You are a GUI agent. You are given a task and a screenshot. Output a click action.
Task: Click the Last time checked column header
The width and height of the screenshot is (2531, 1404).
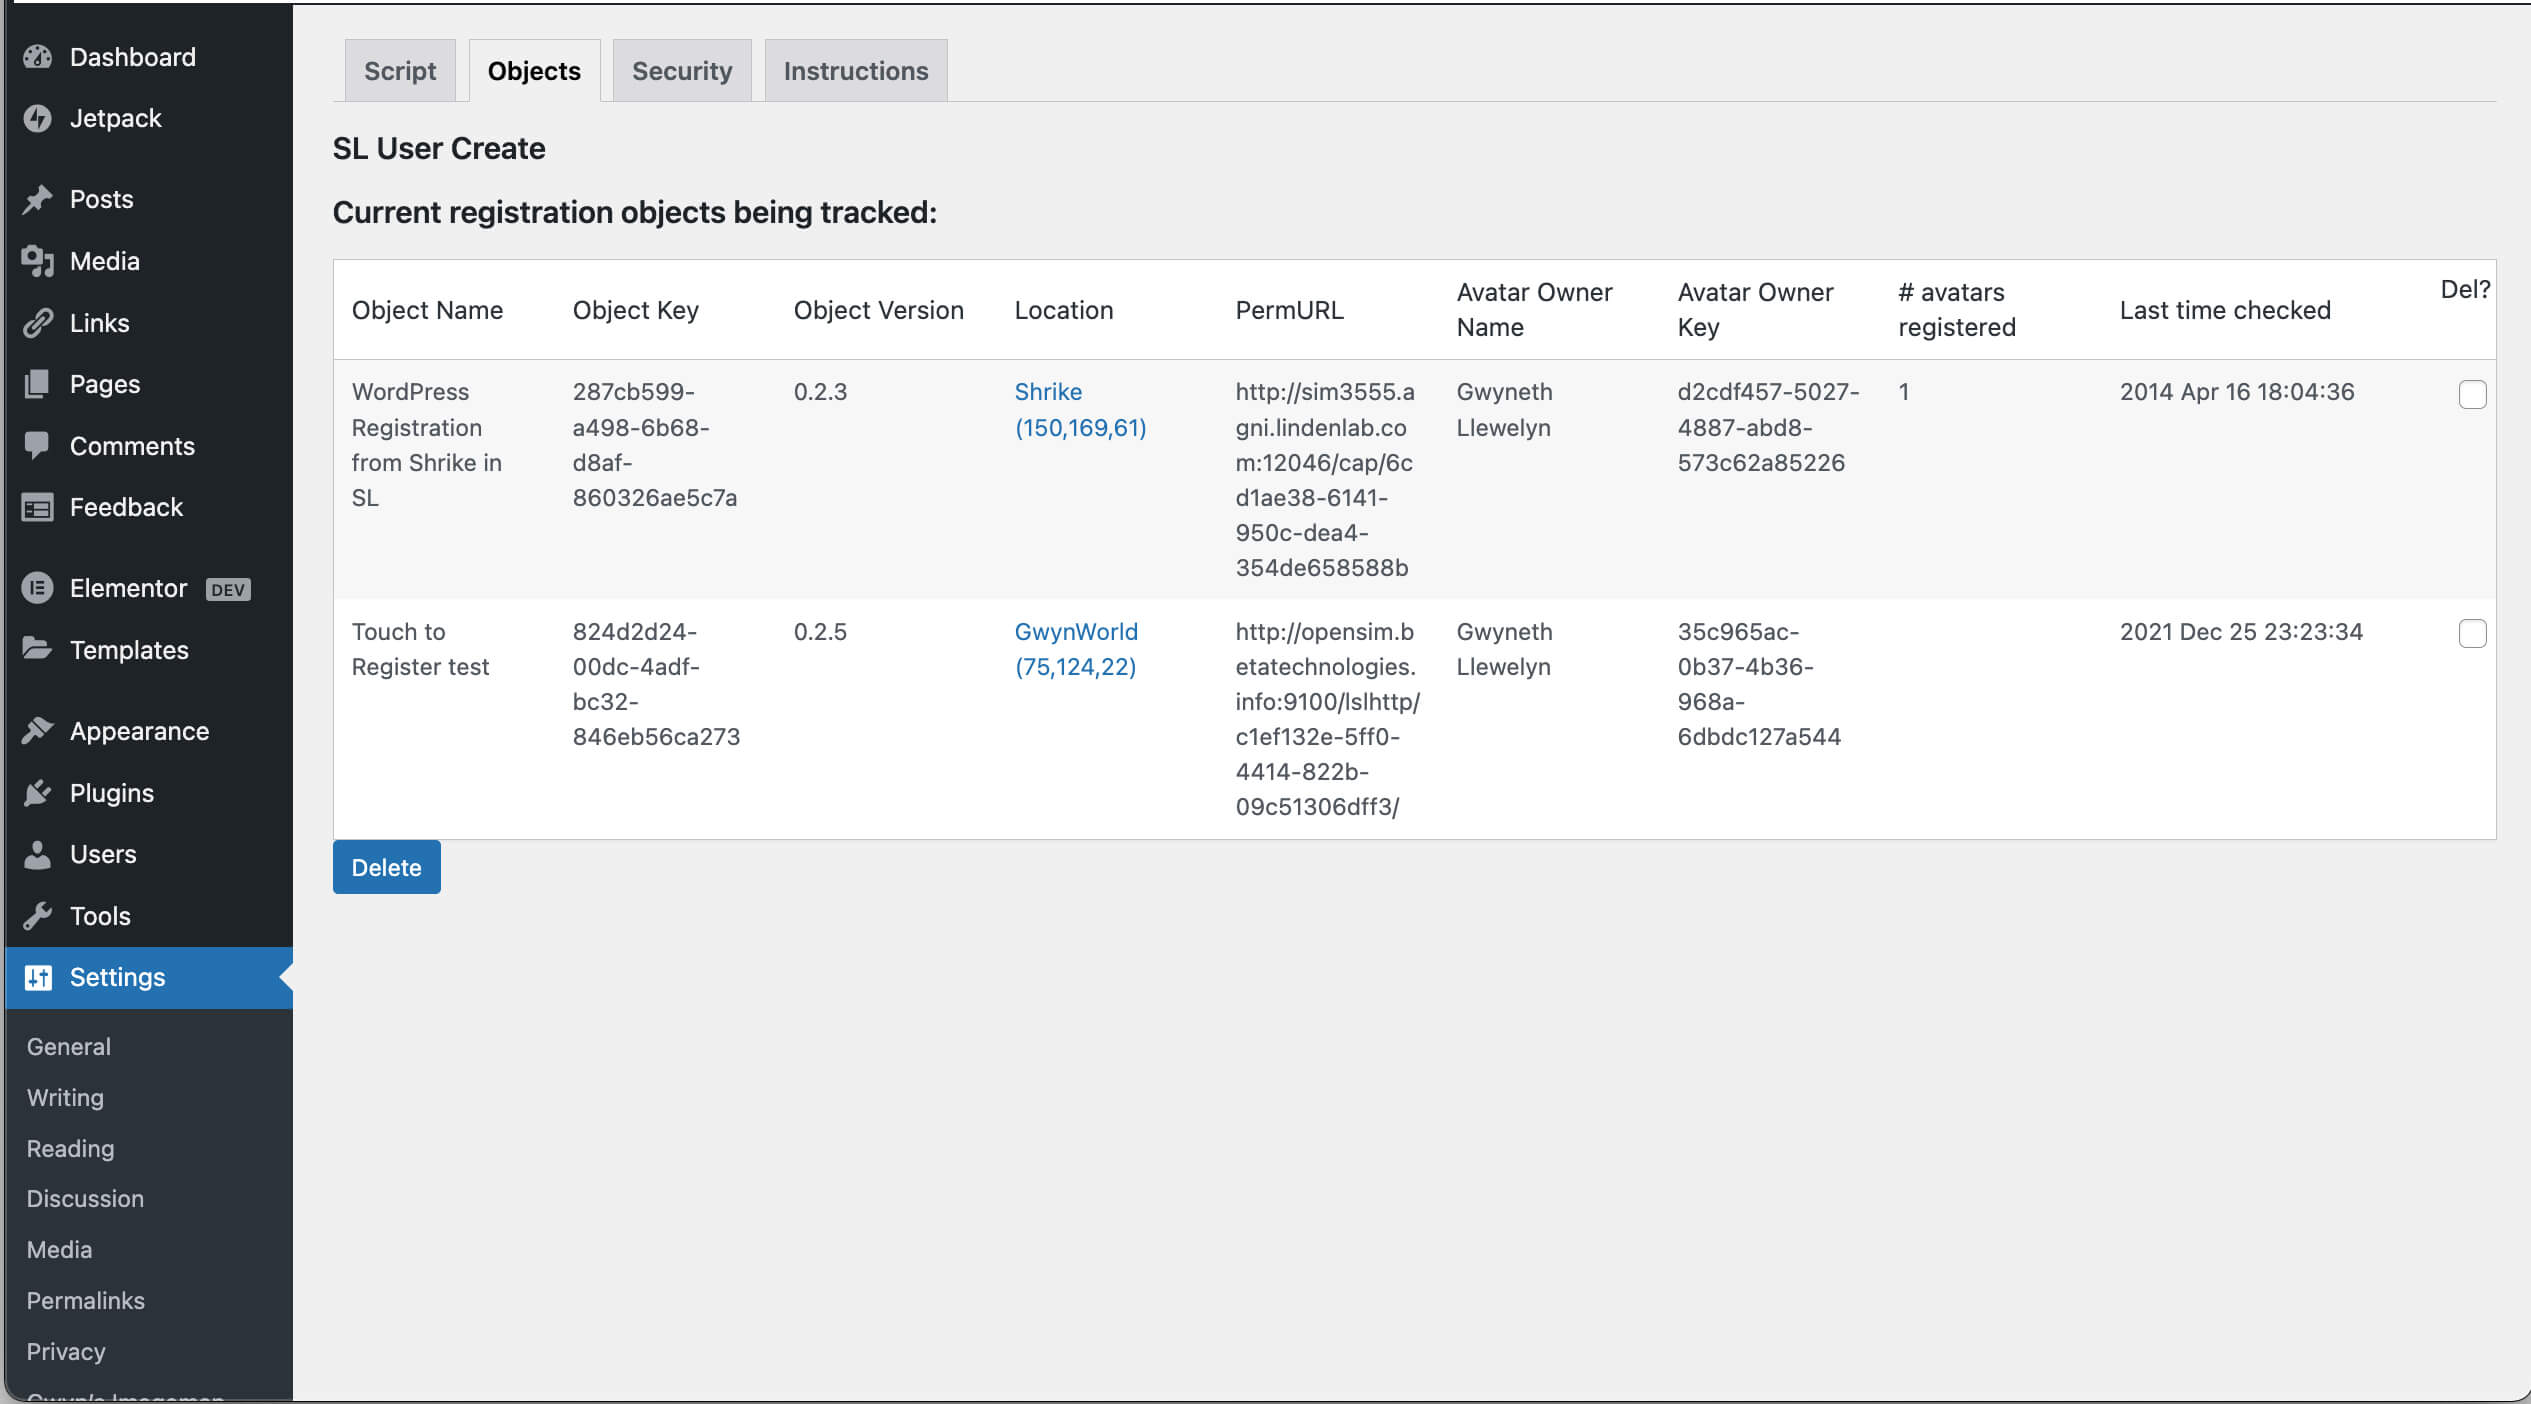point(2225,310)
